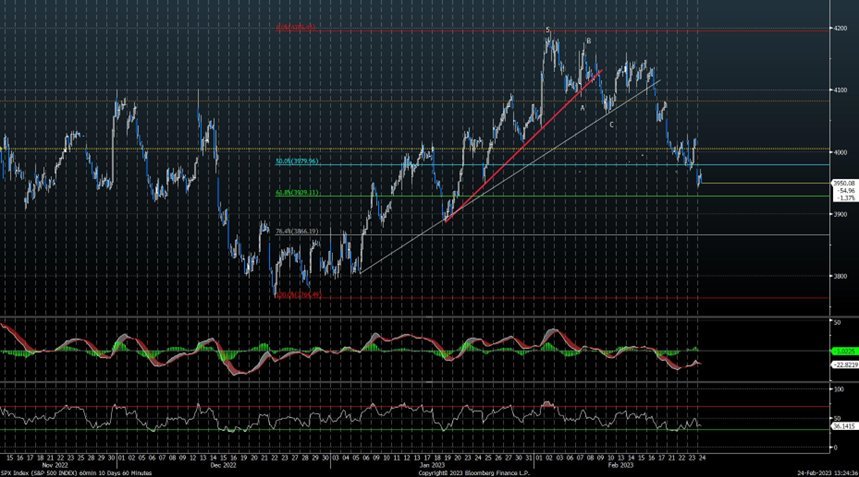Click the 50.0% Fibonacci label (3979.96)
The image size is (859, 477).
pos(296,162)
